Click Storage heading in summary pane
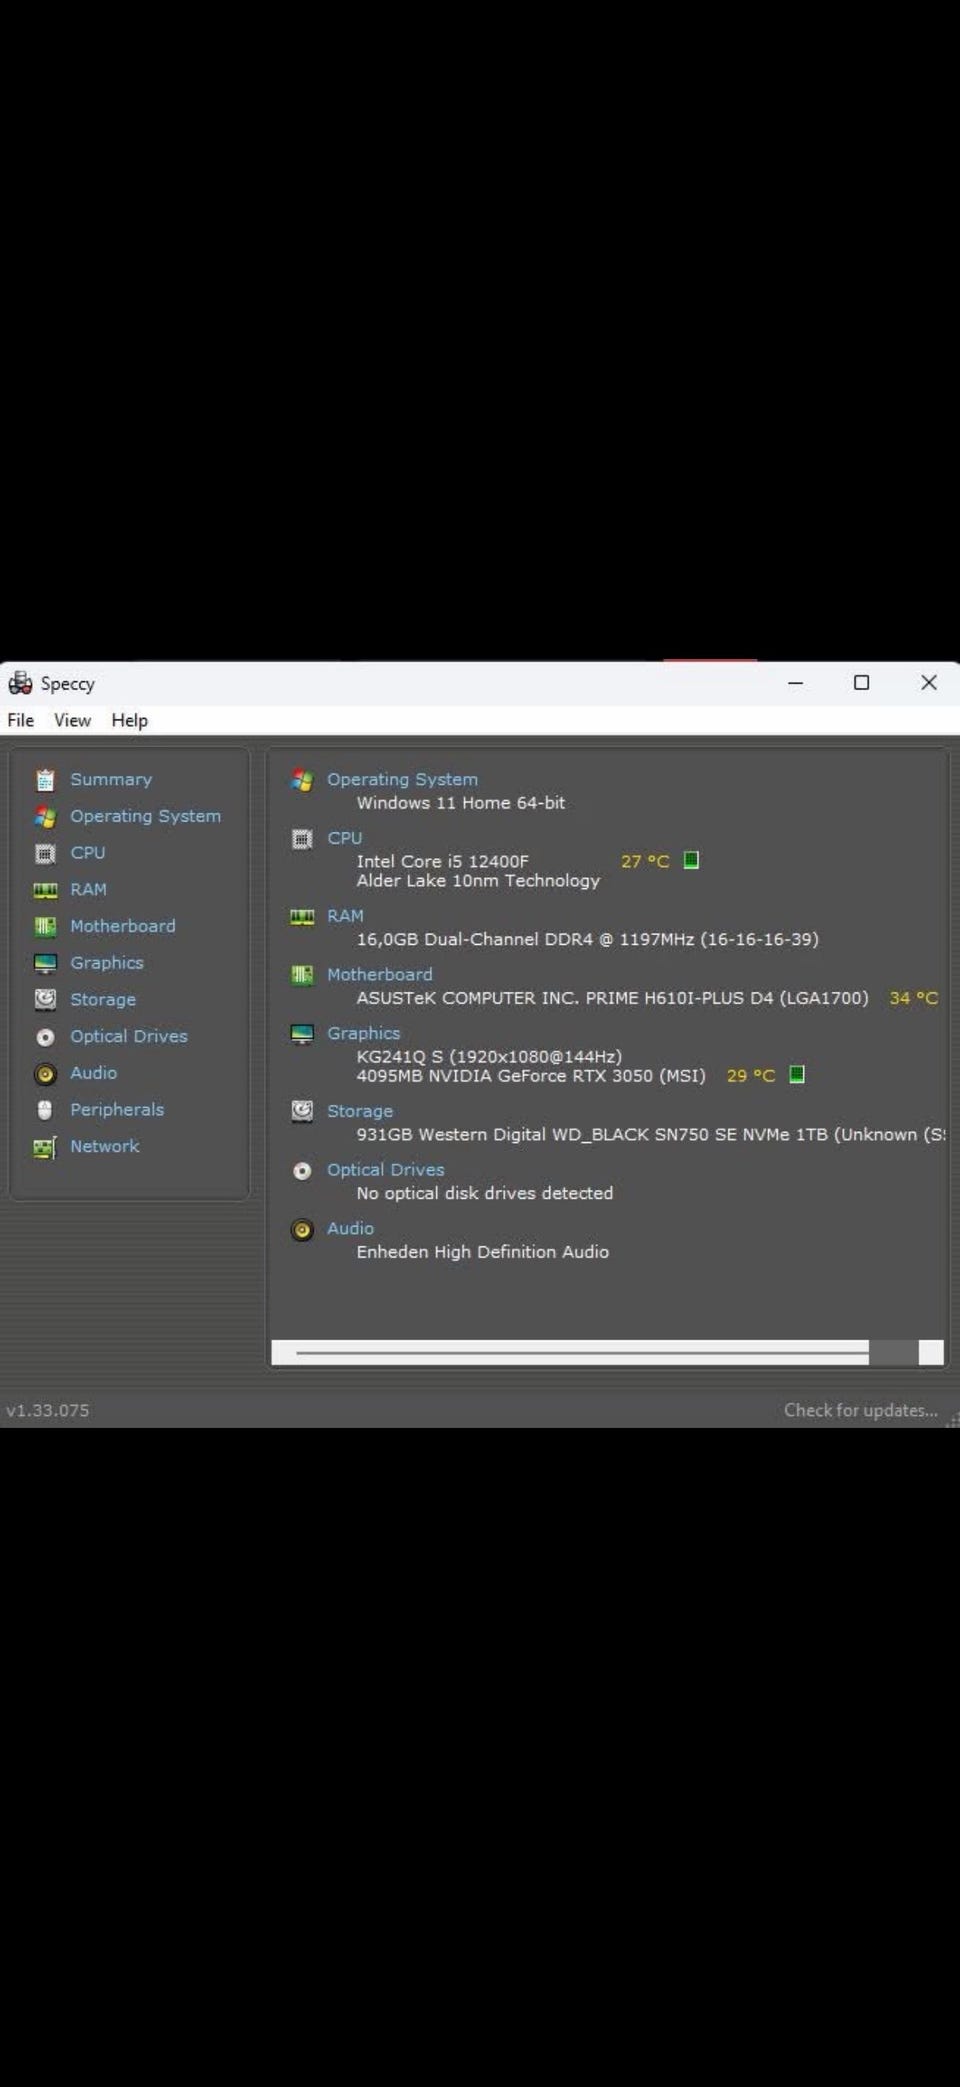Image resolution: width=960 pixels, height=2087 pixels. point(359,1111)
